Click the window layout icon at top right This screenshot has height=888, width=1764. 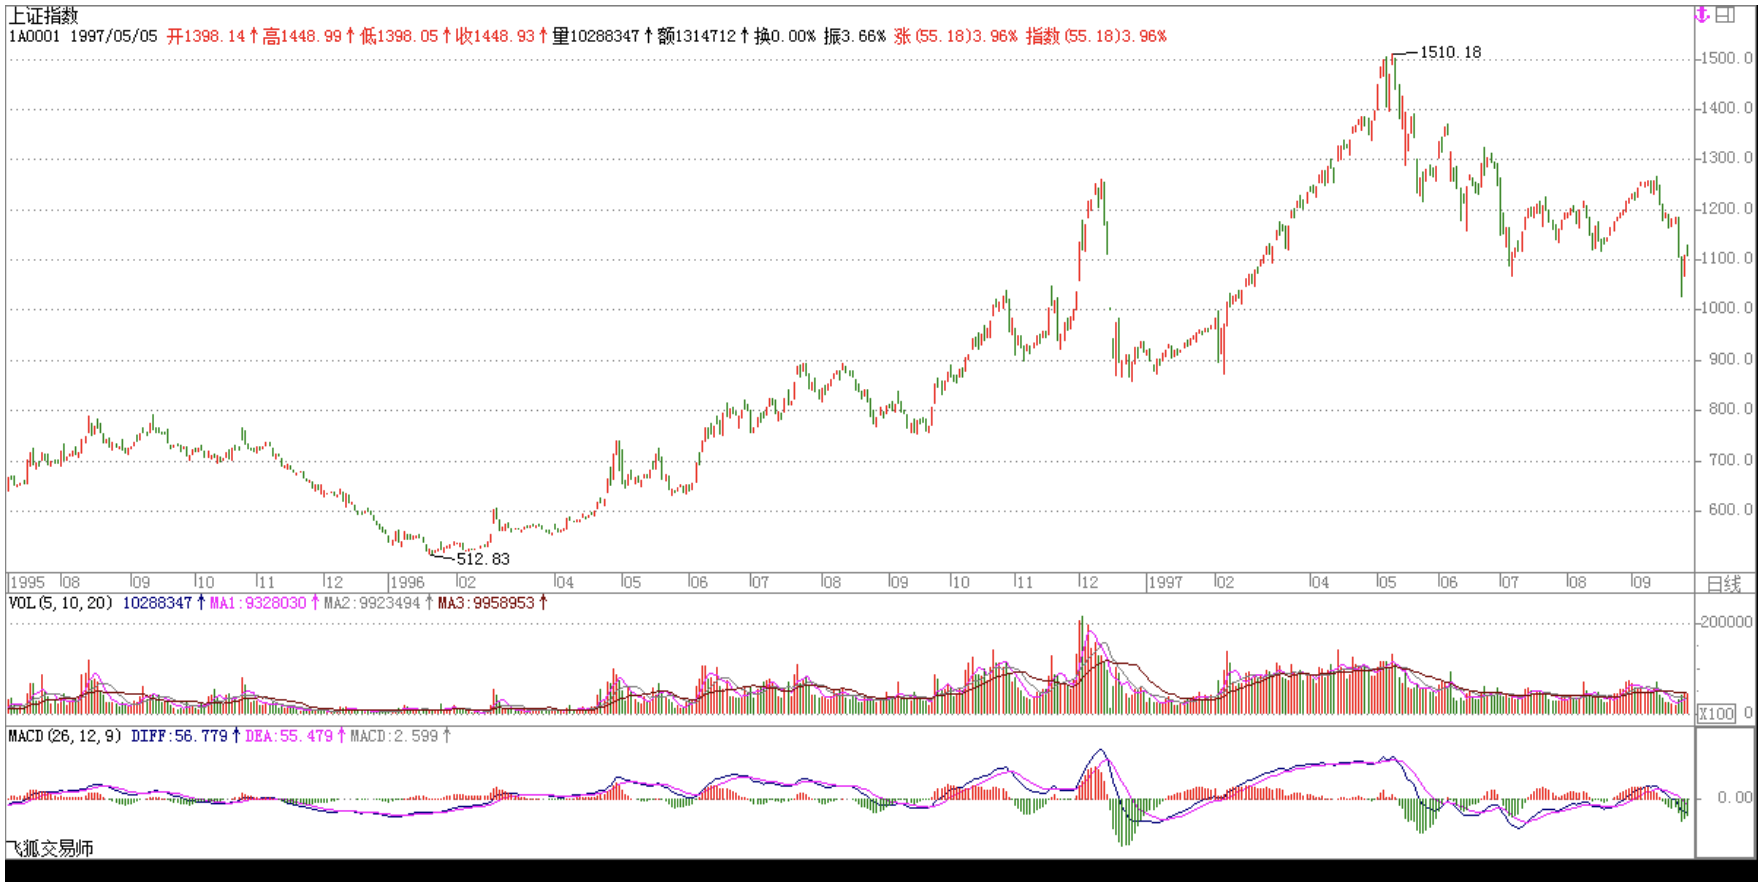(1725, 15)
